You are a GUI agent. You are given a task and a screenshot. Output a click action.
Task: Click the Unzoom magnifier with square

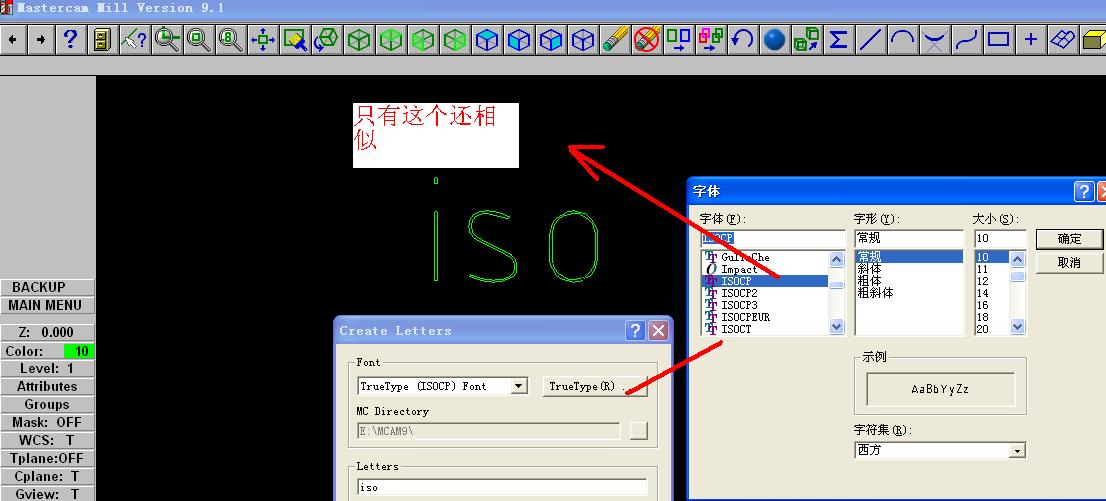click(x=199, y=40)
